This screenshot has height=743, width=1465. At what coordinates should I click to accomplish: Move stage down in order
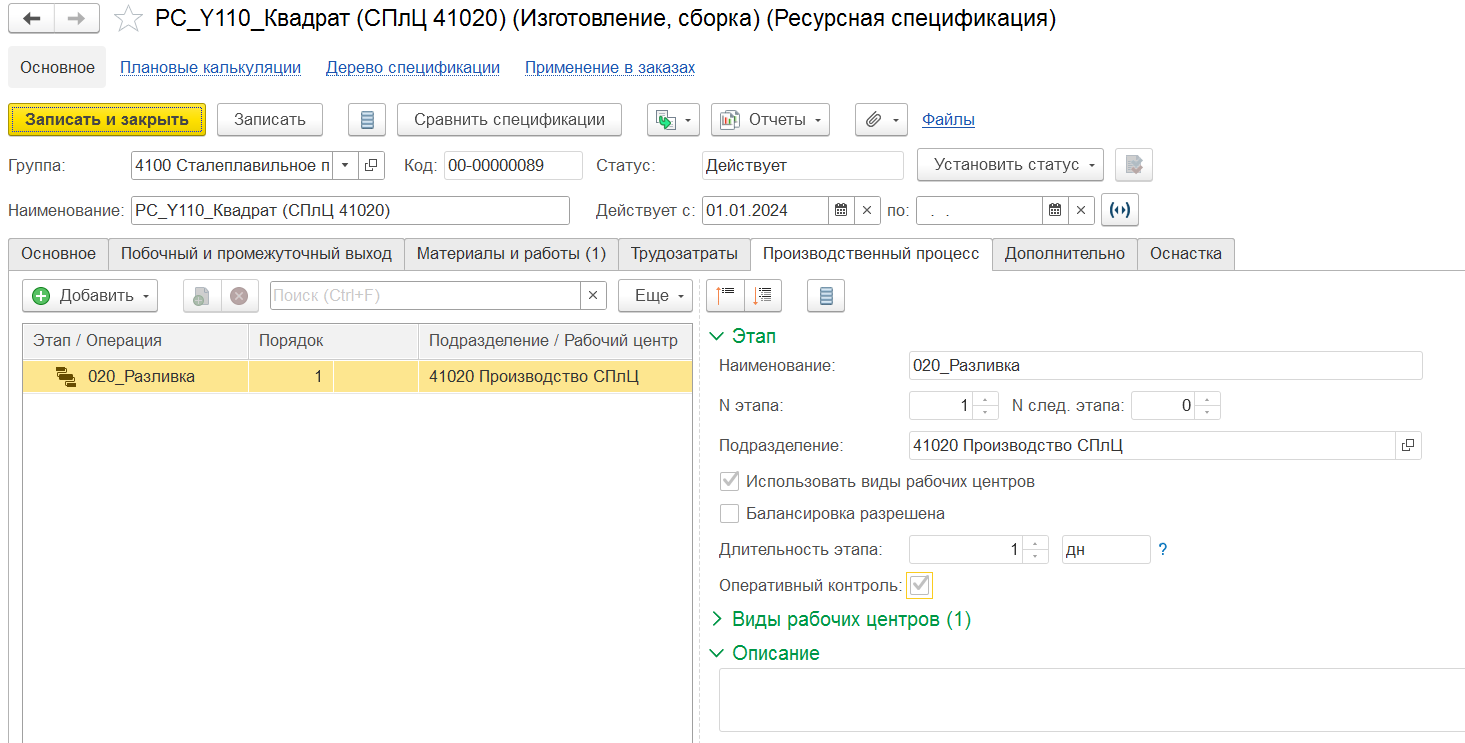tap(763, 296)
